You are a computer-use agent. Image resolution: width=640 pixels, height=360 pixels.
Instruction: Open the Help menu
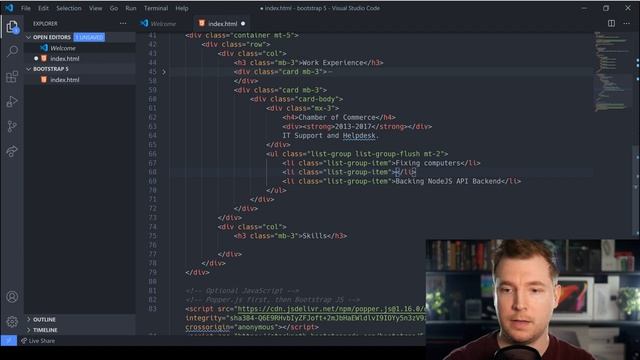point(182,8)
